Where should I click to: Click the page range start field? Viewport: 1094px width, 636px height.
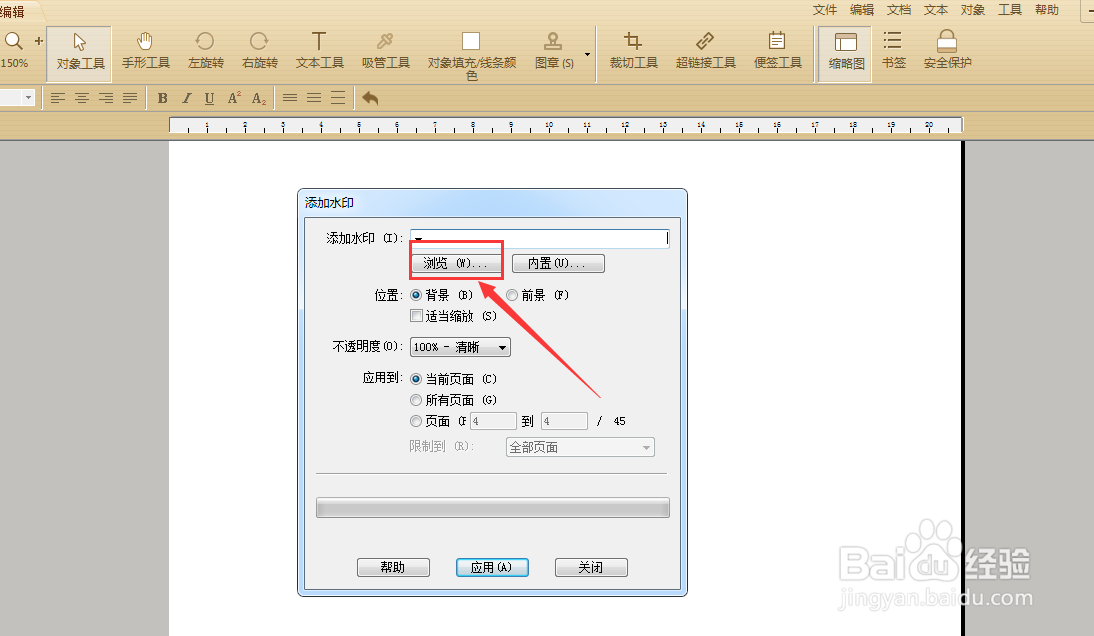[493, 421]
